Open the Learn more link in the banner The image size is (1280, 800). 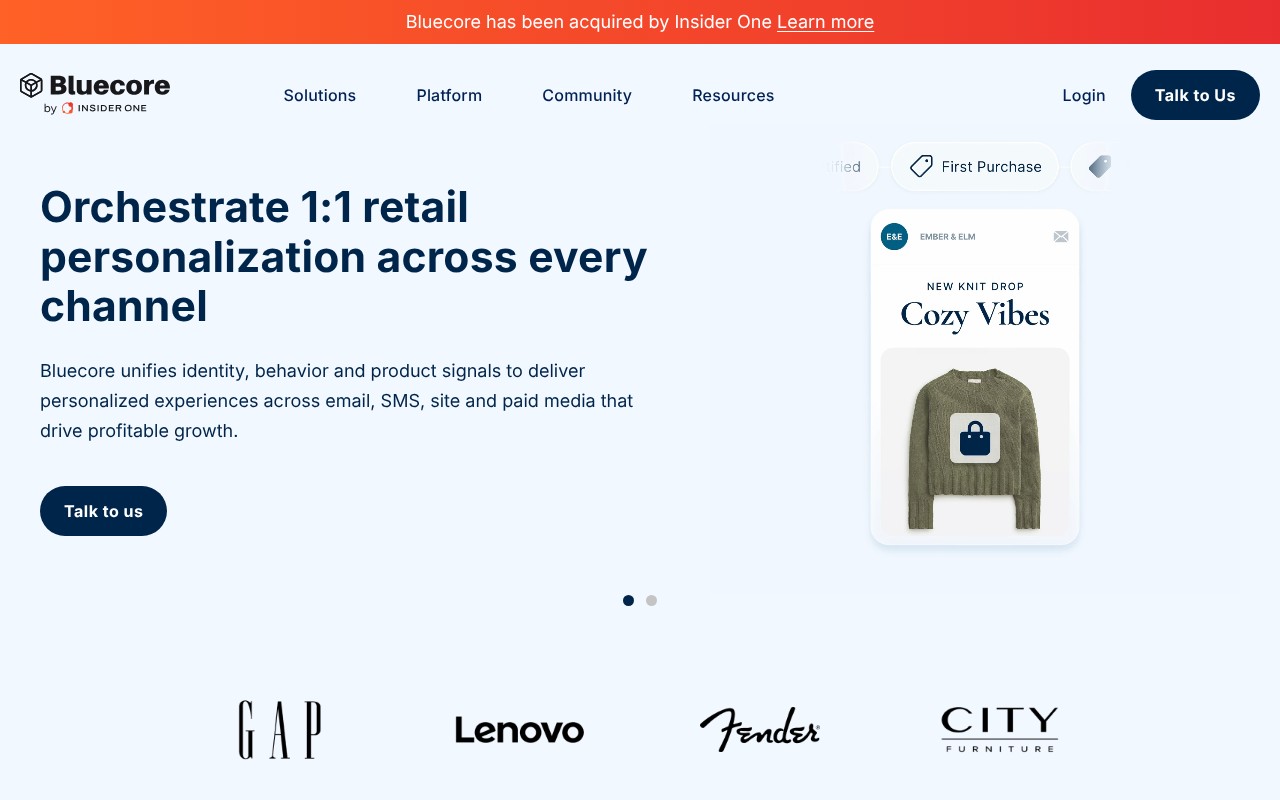coord(825,22)
